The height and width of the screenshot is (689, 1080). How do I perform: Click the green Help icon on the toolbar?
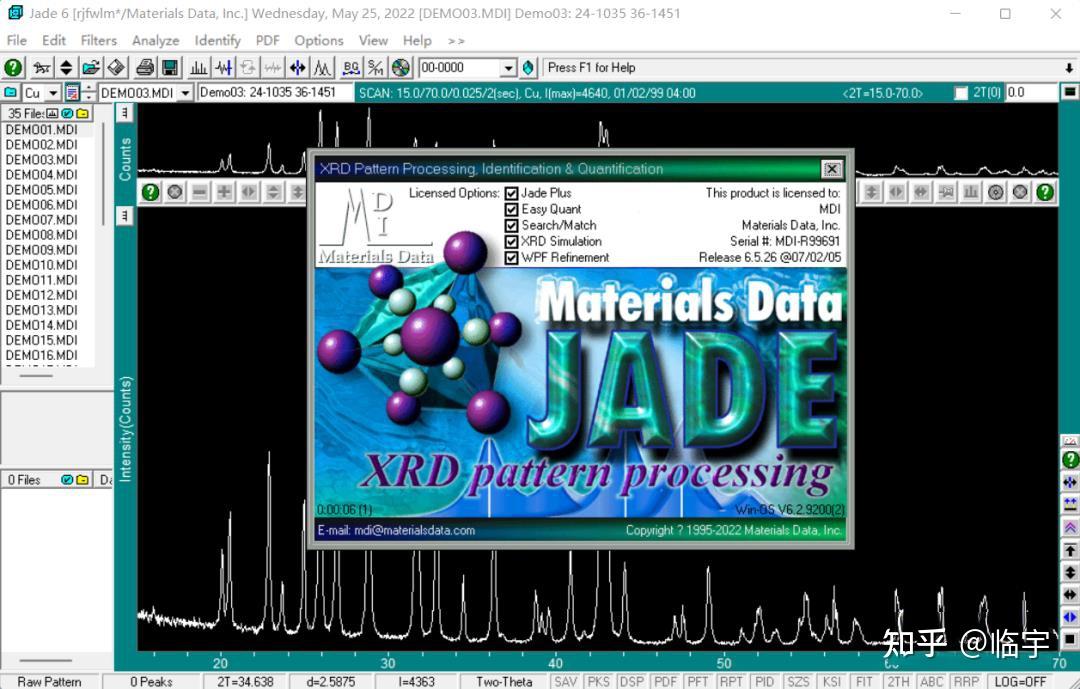pos(12,67)
